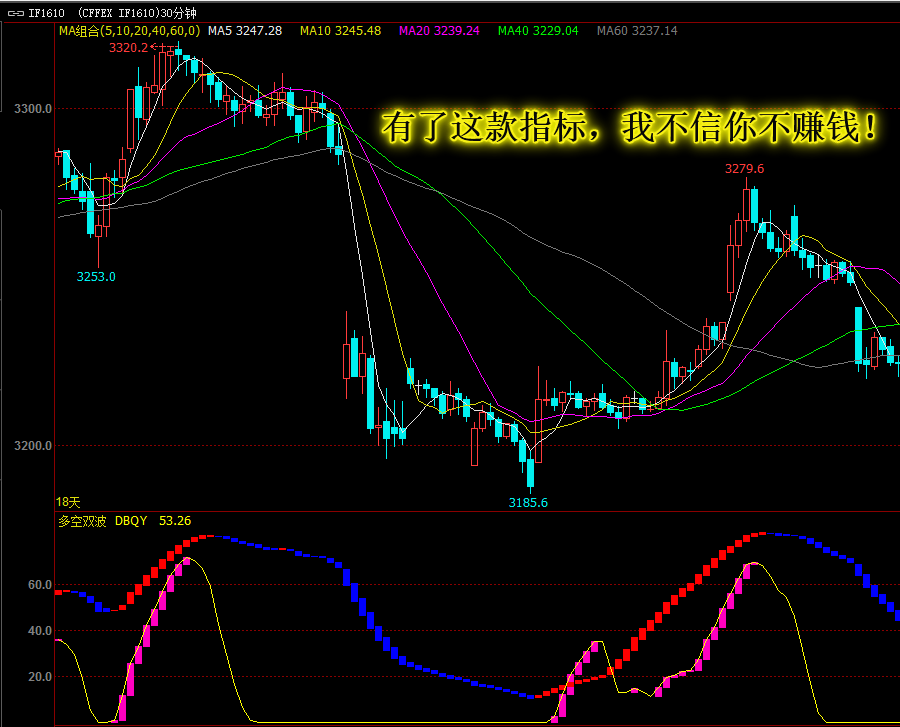Click the DBQY 53.26 indicator value
Image resolution: width=900 pixels, height=727 pixels.
pos(153,521)
